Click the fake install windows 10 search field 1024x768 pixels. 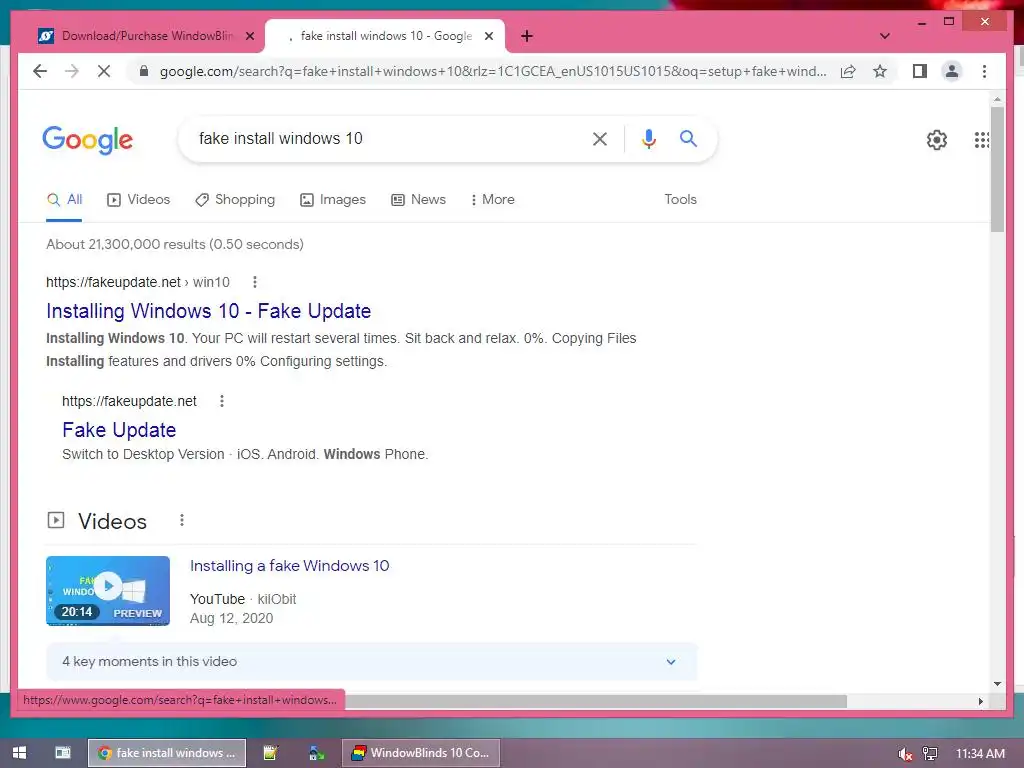(x=385, y=138)
